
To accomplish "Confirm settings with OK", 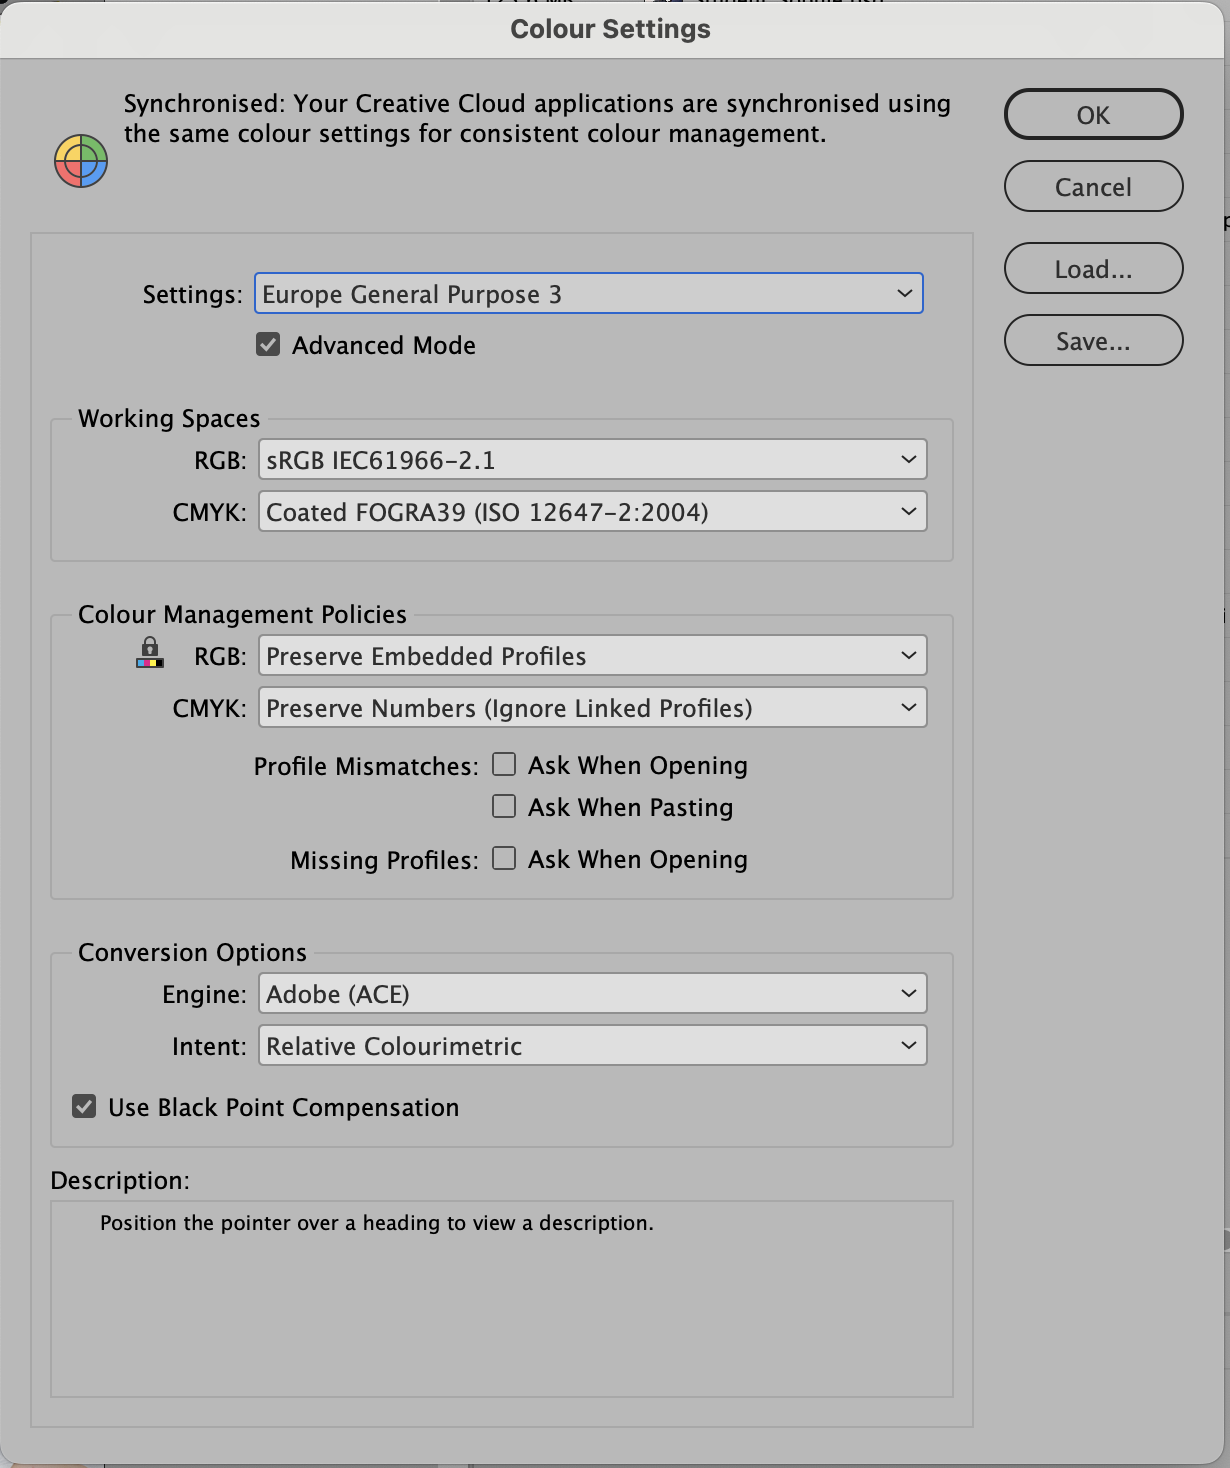I will tap(1093, 114).
